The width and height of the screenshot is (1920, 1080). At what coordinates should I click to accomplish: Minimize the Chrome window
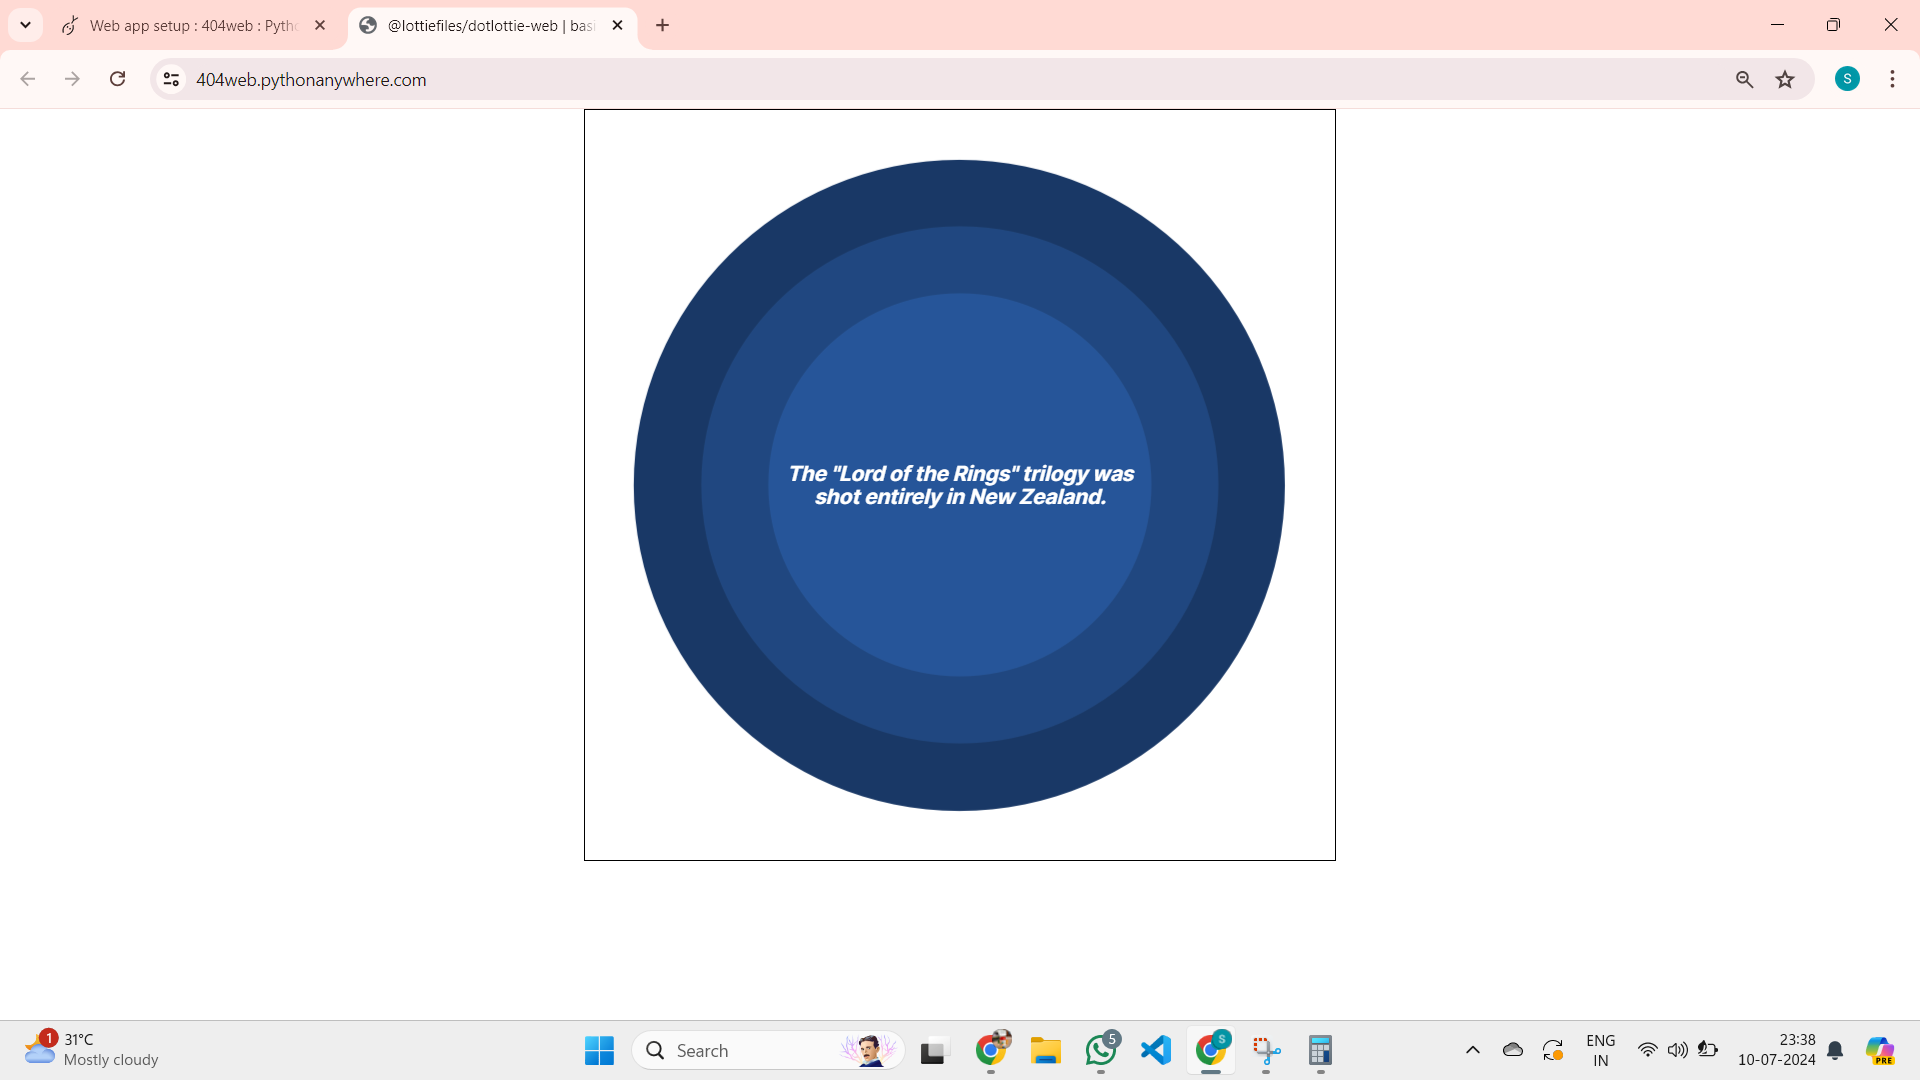(x=1777, y=25)
